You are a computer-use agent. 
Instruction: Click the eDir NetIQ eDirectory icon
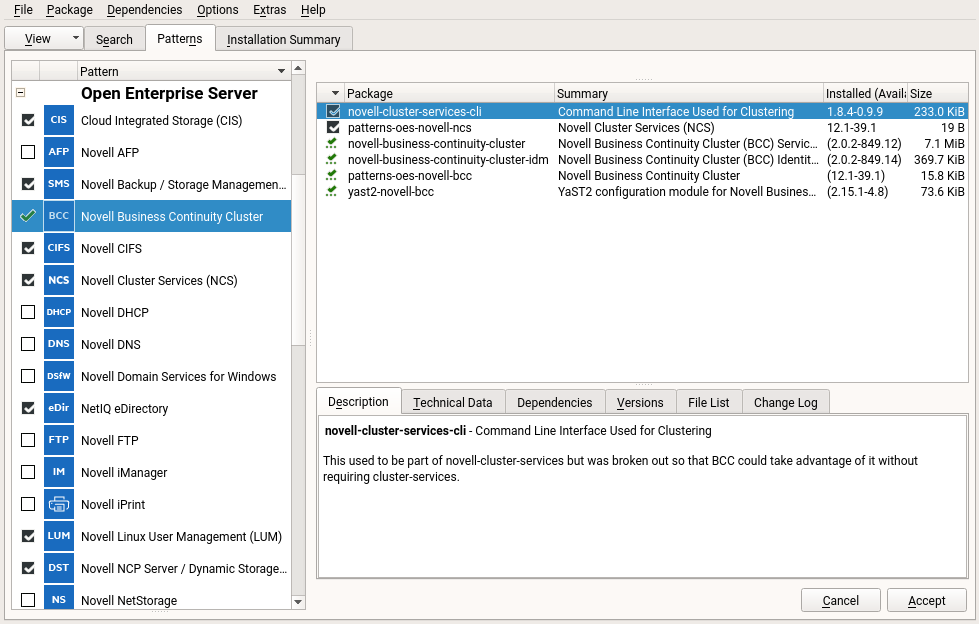59,409
